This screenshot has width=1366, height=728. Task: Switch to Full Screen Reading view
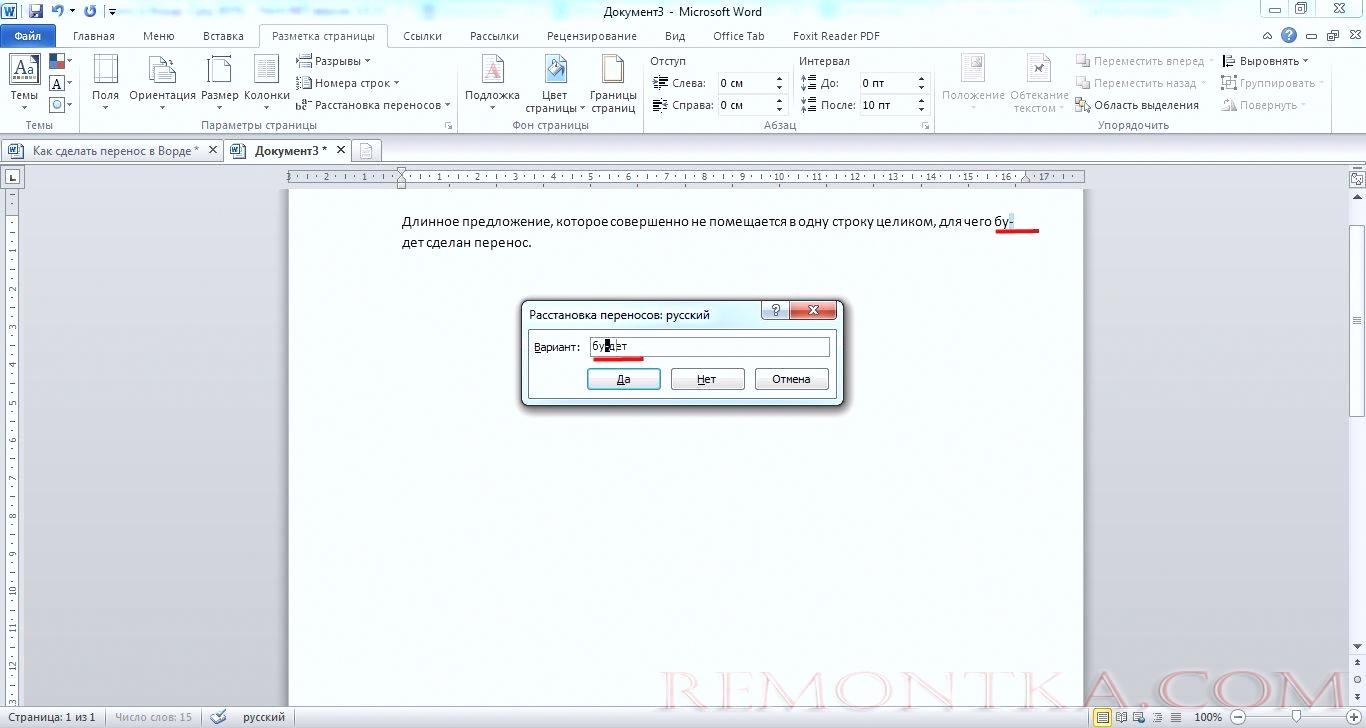pyautogui.click(x=1120, y=717)
